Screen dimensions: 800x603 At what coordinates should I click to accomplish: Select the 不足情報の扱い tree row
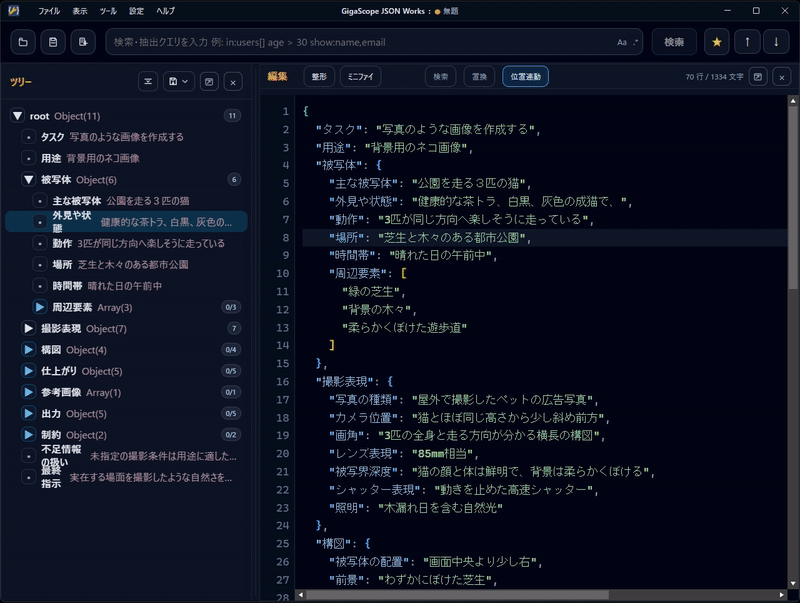point(127,456)
